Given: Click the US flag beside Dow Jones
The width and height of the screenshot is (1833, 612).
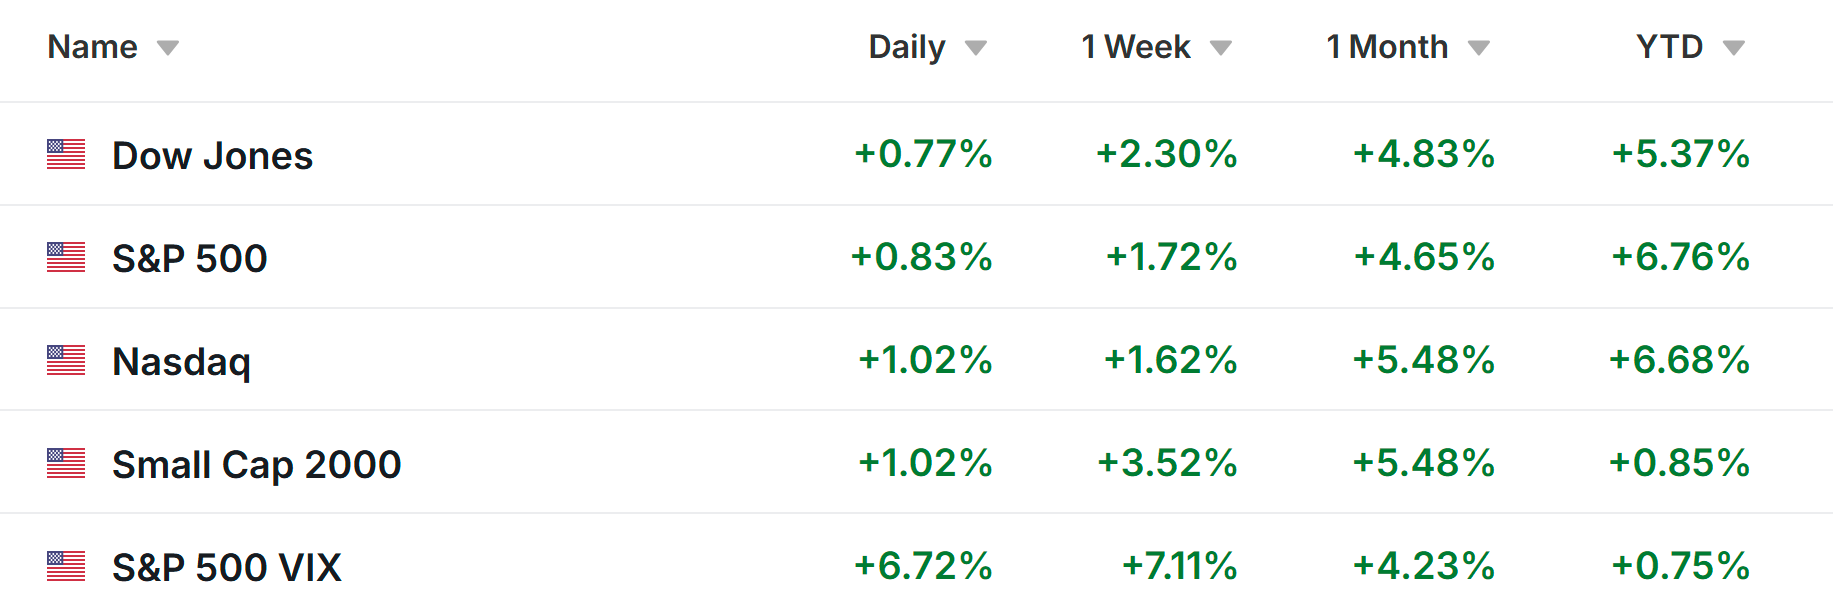Looking at the screenshot, I should [66, 154].
